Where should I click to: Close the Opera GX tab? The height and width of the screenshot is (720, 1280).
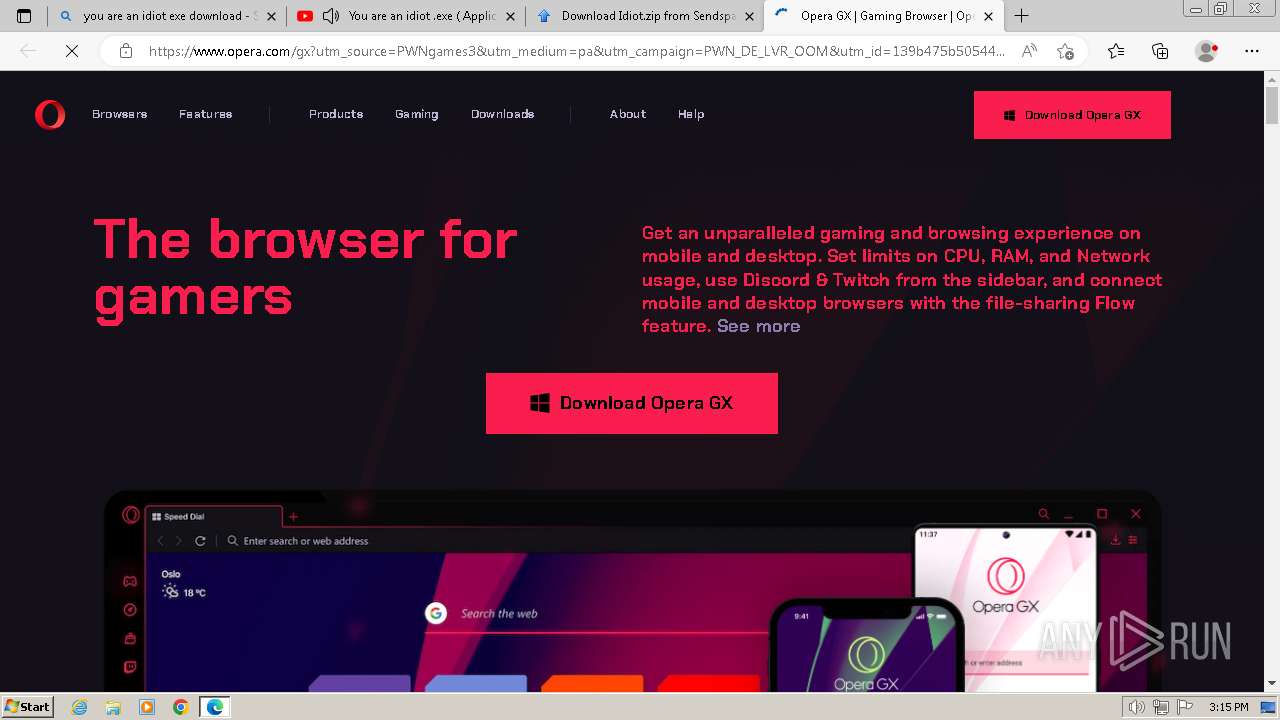(988, 16)
